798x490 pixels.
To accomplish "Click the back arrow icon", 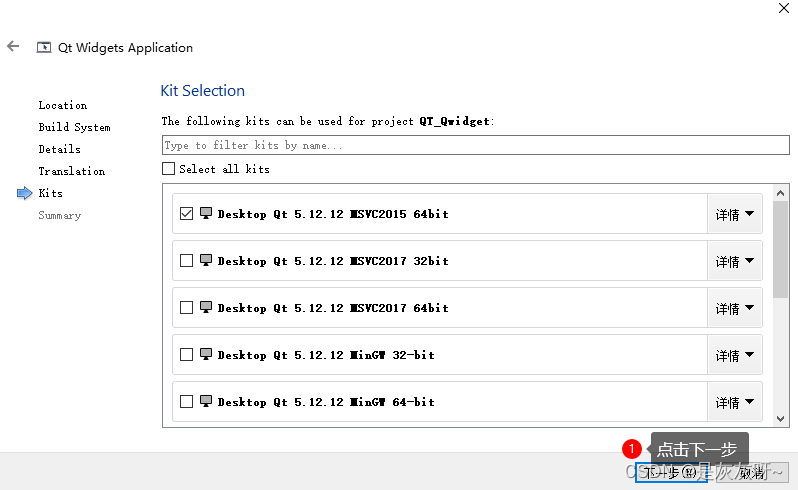I will (13, 47).
